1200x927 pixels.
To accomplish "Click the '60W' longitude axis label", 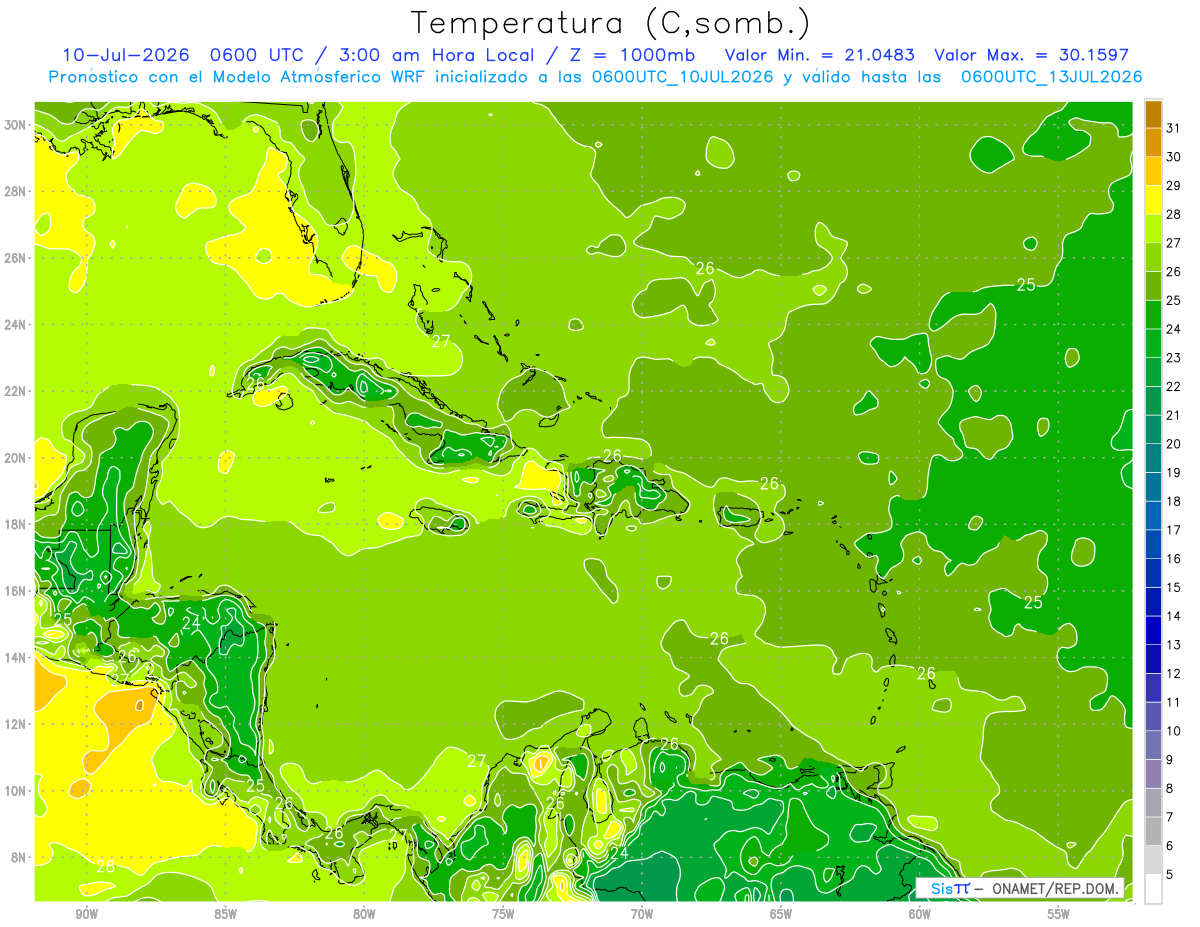I will tap(920, 914).
